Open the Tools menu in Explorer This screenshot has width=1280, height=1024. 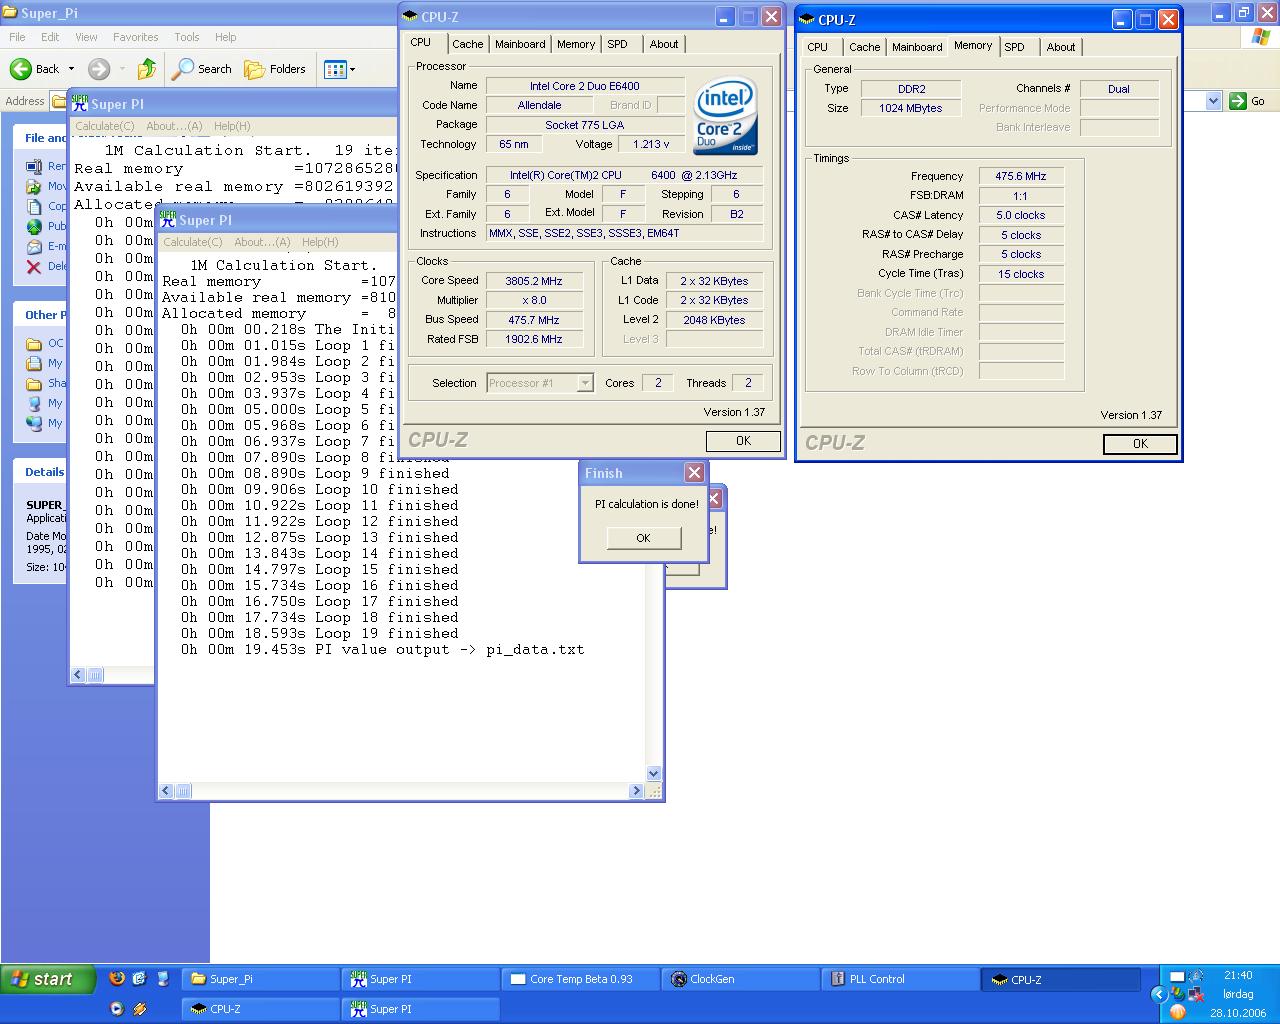tap(187, 37)
